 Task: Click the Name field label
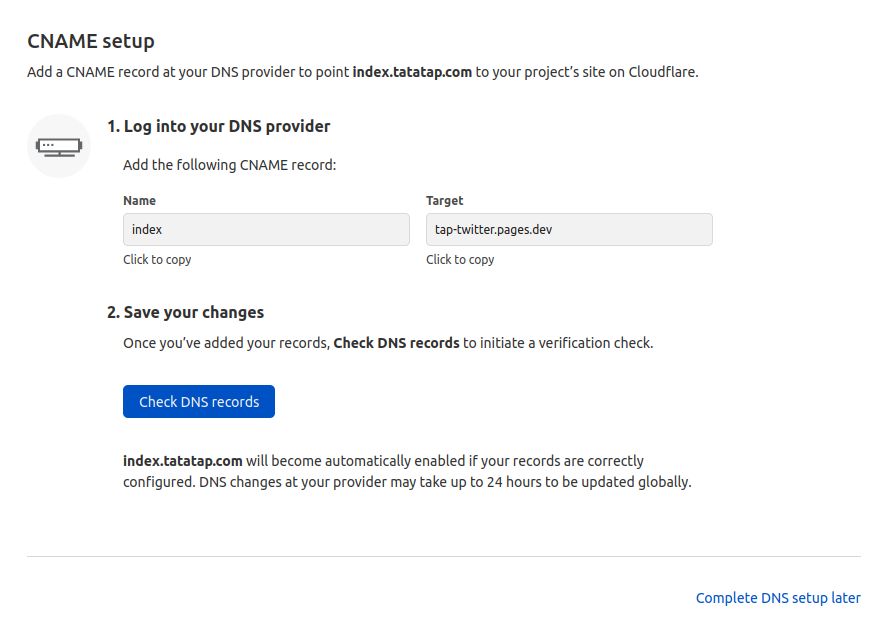click(x=139, y=201)
